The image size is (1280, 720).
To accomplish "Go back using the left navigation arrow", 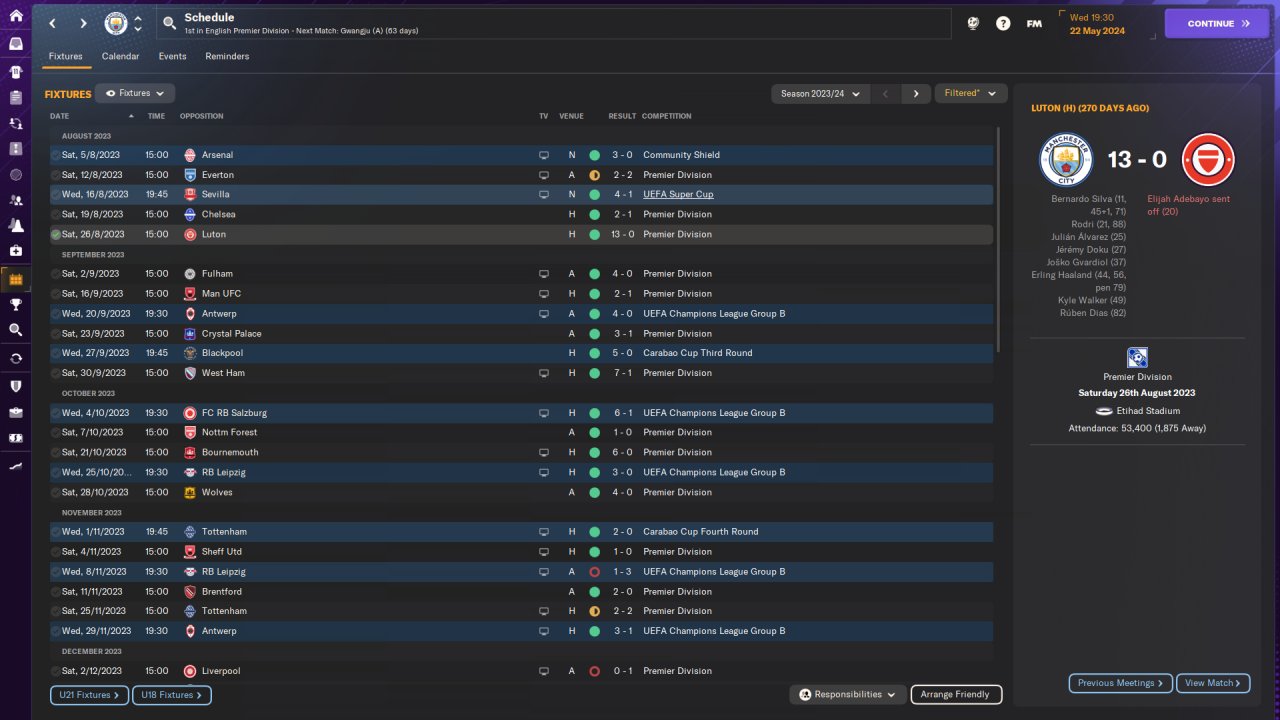I will [52, 23].
